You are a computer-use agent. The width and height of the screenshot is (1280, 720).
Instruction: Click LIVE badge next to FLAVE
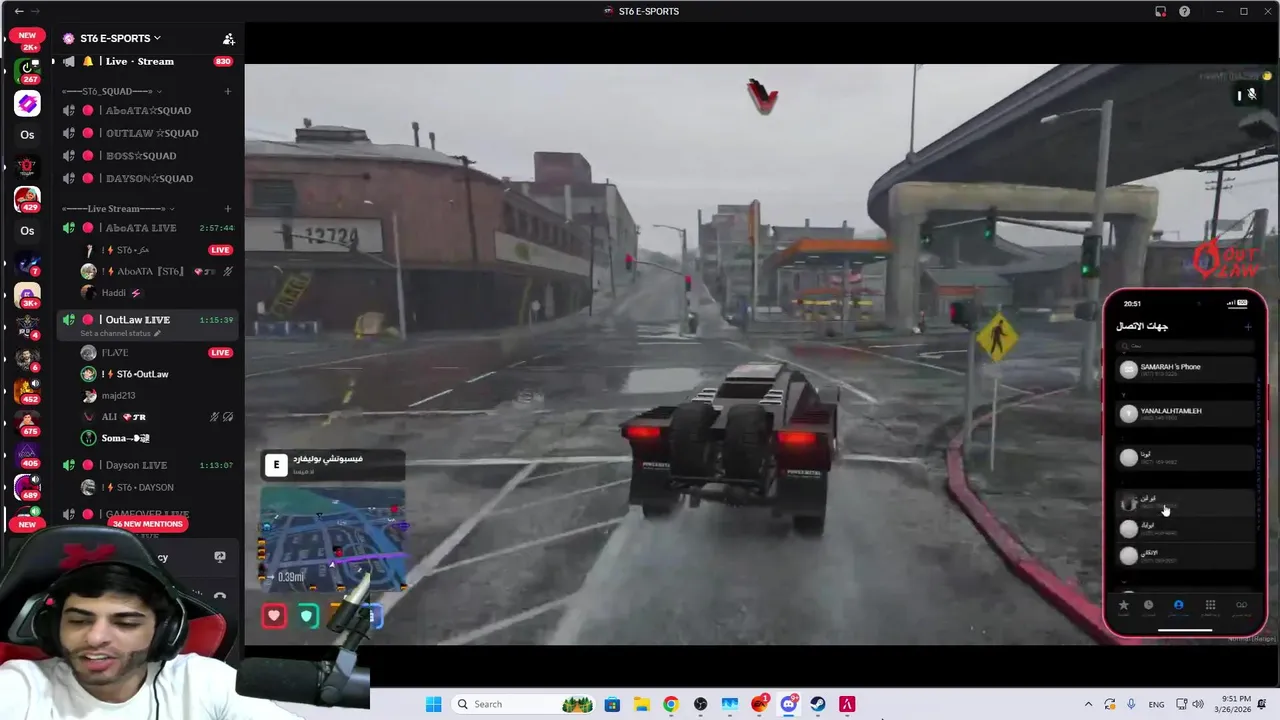coord(220,352)
